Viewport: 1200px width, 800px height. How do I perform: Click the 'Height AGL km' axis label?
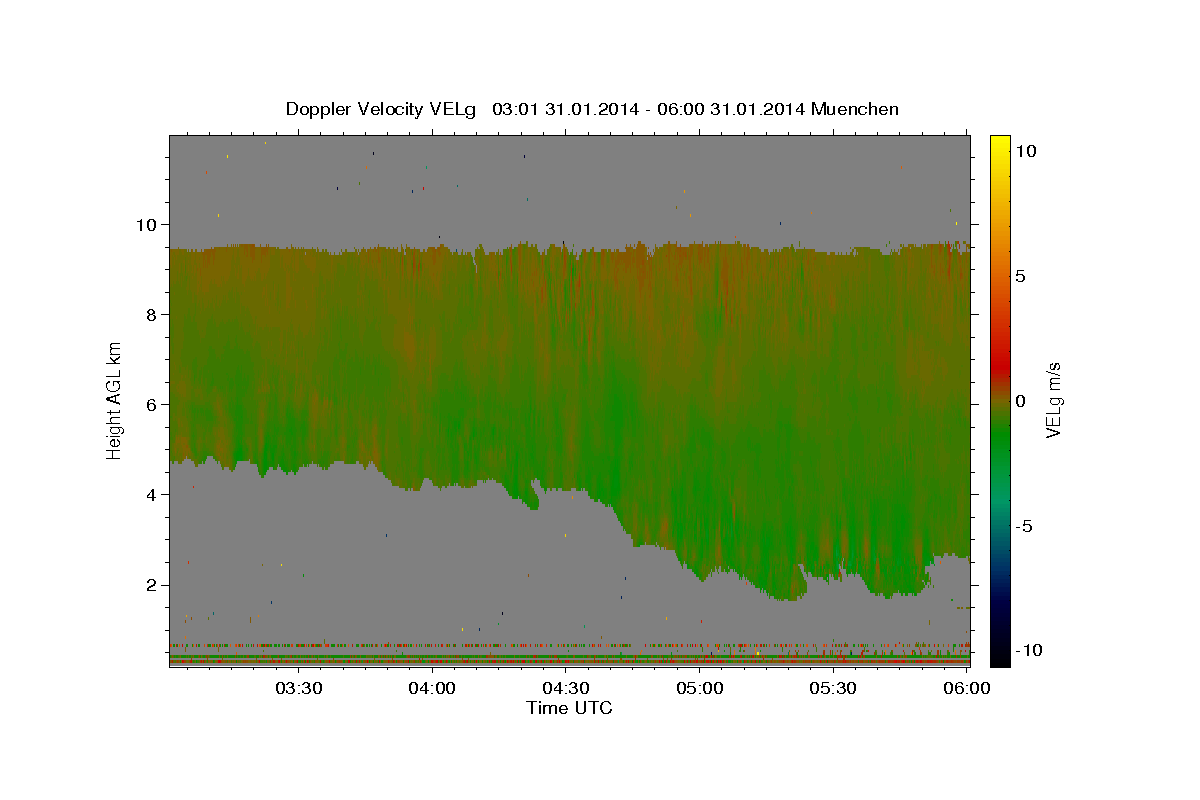pos(115,400)
